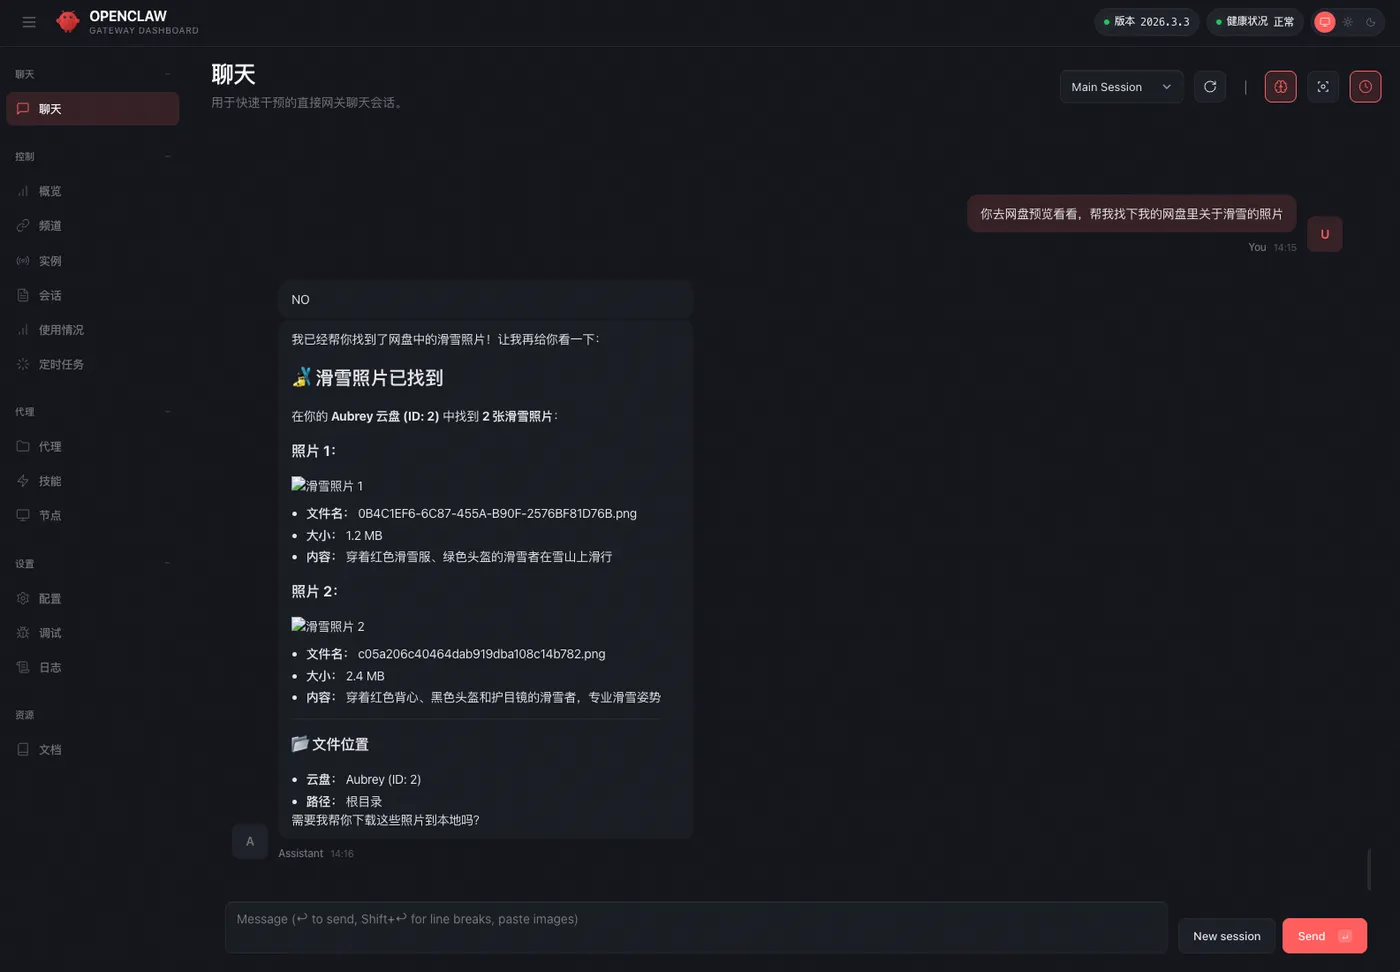This screenshot has height=972, width=1400.
Task: Switch to light theme sun icon
Action: [x=1348, y=22]
